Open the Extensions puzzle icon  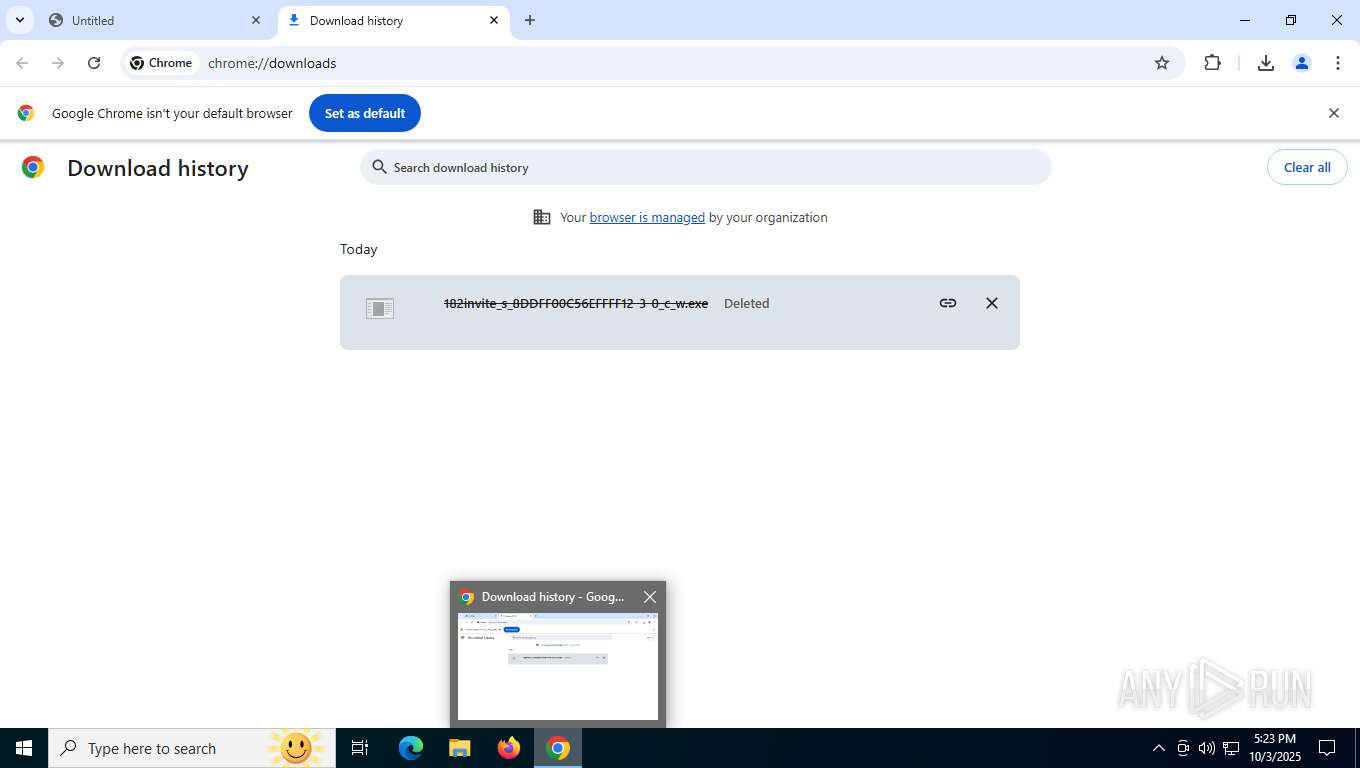(1212, 63)
